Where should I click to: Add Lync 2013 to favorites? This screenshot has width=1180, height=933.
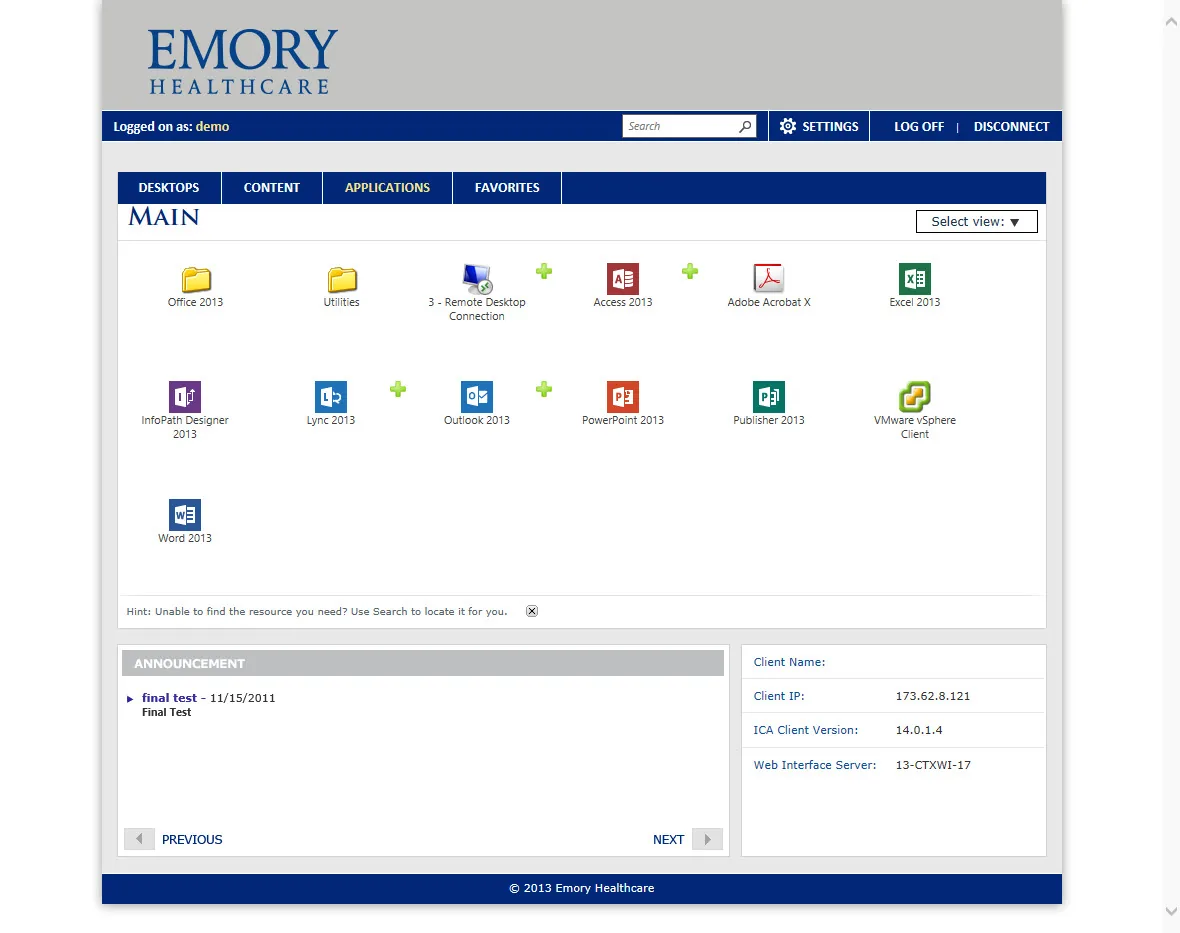398,390
